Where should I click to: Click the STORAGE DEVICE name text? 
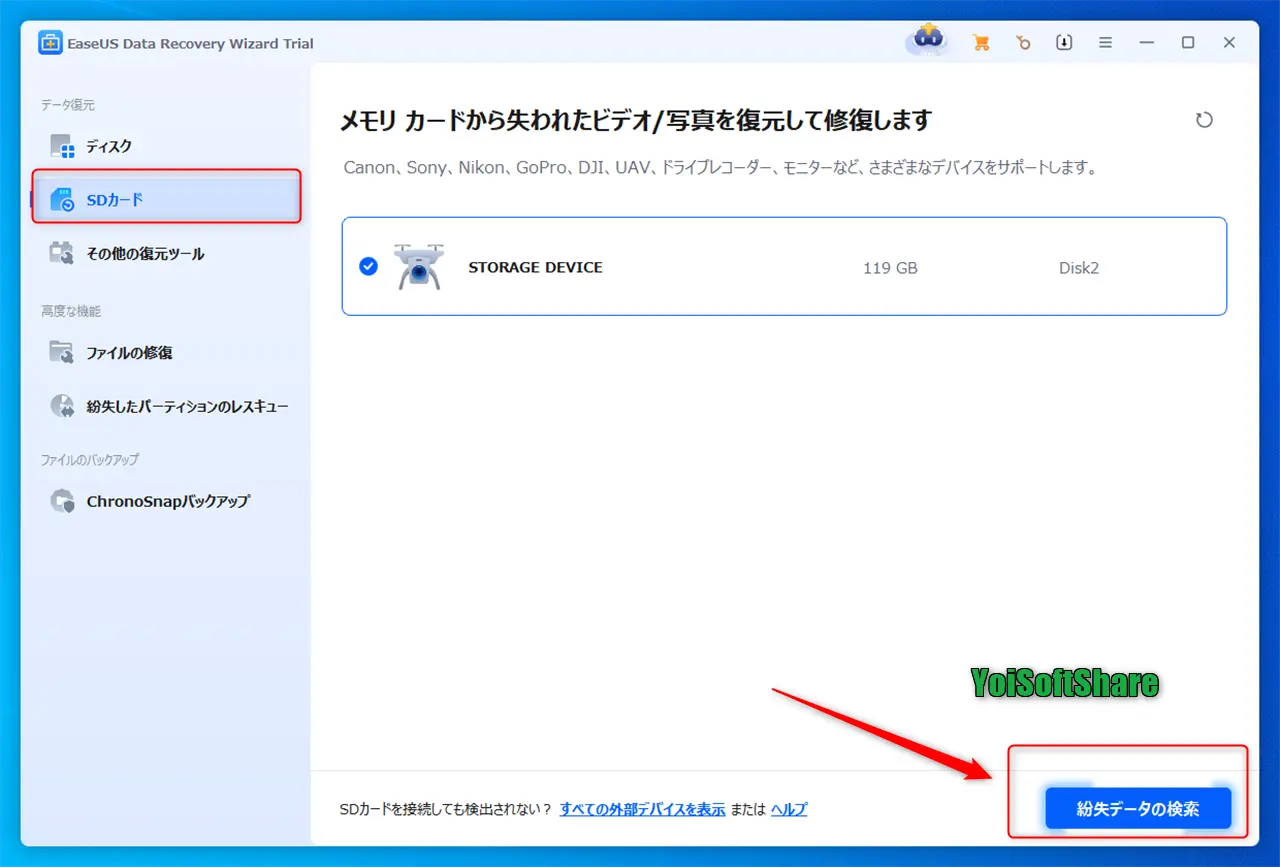(x=535, y=268)
